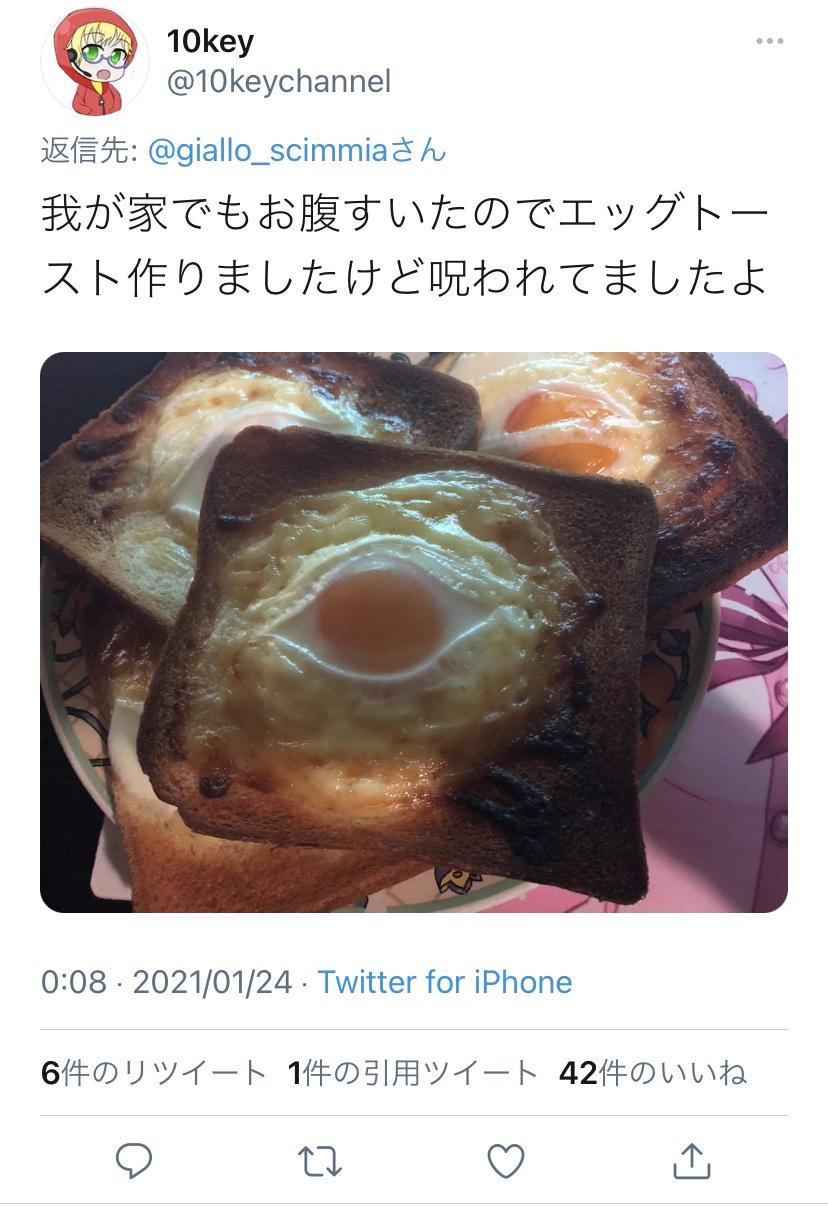
Task: Tap the 2021/01/24 date
Action: pos(212,982)
